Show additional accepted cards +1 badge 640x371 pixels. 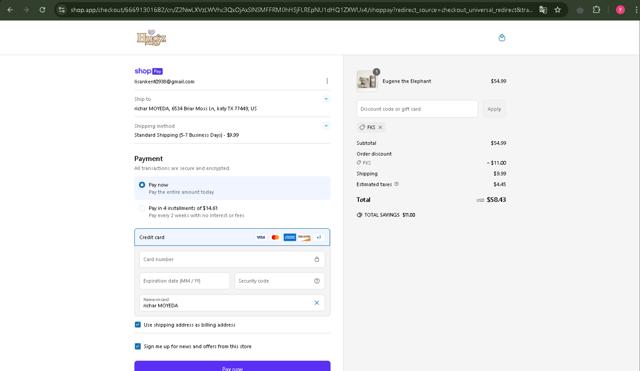(319, 237)
